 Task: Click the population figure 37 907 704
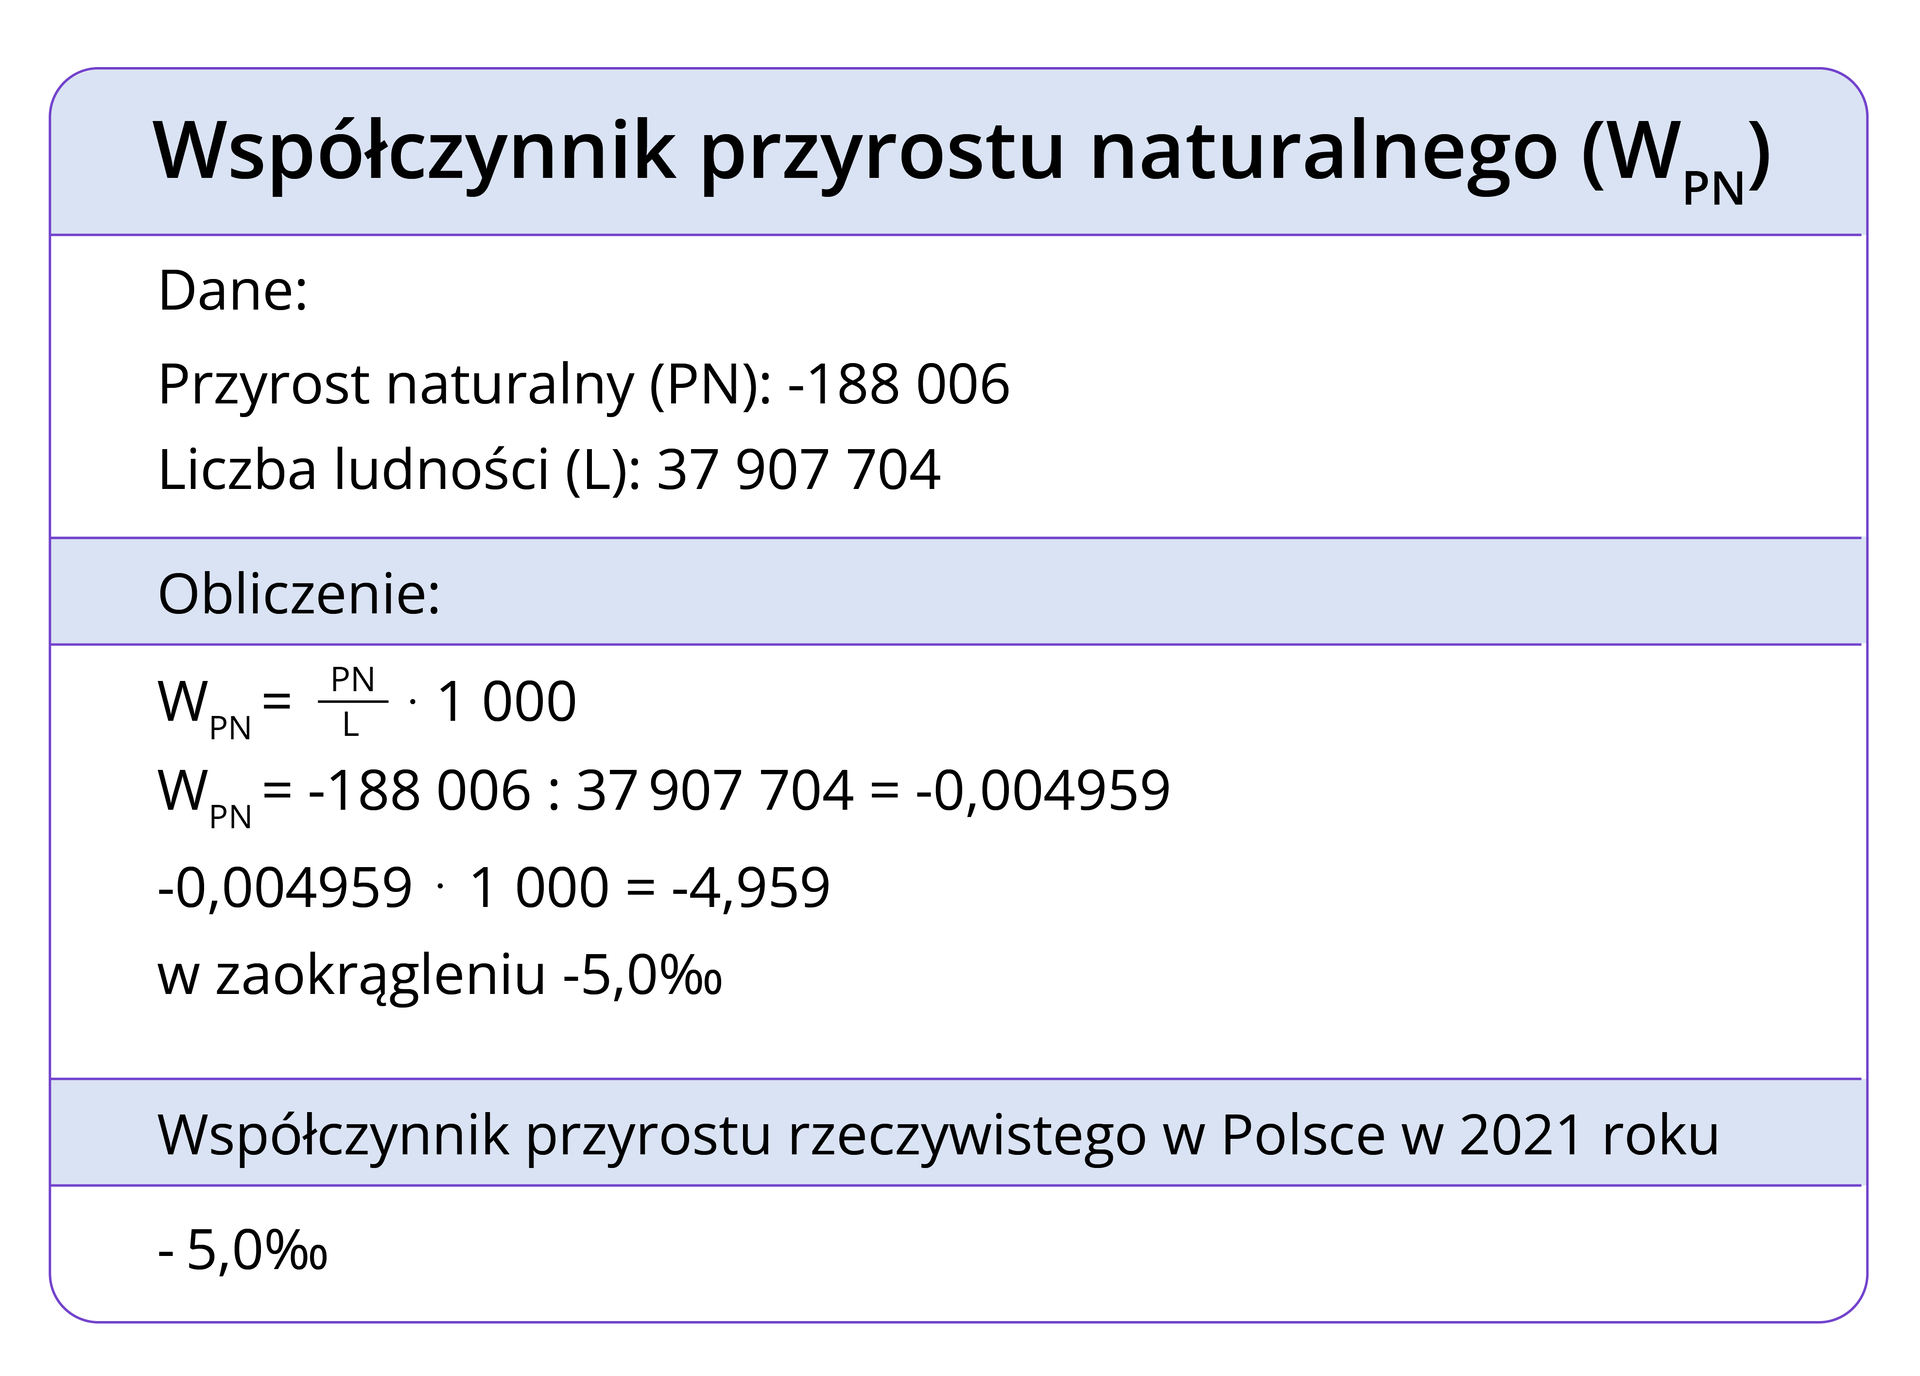pos(800,470)
